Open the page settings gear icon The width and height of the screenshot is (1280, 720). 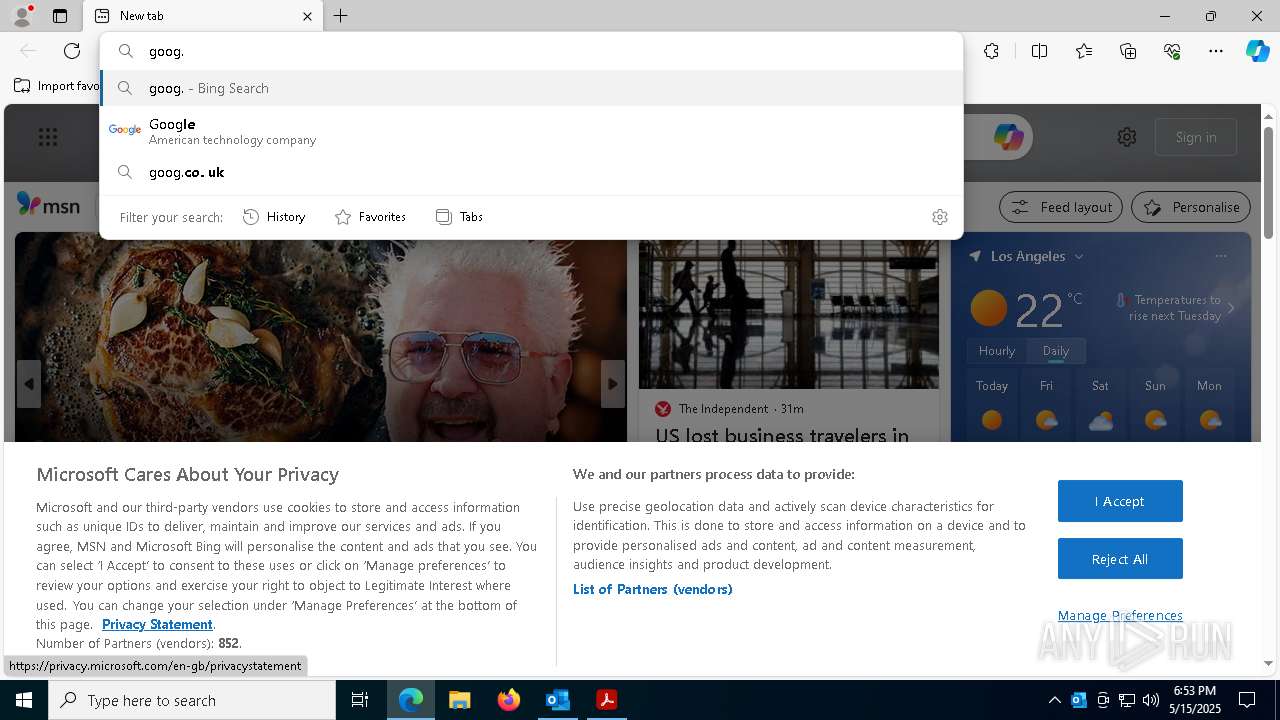(1127, 137)
